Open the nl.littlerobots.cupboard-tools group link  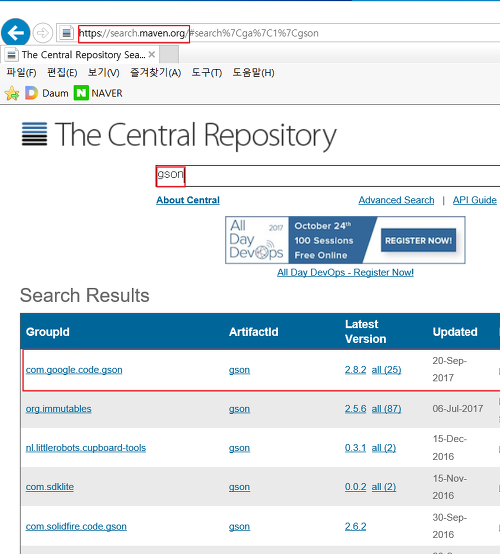click(x=86, y=448)
